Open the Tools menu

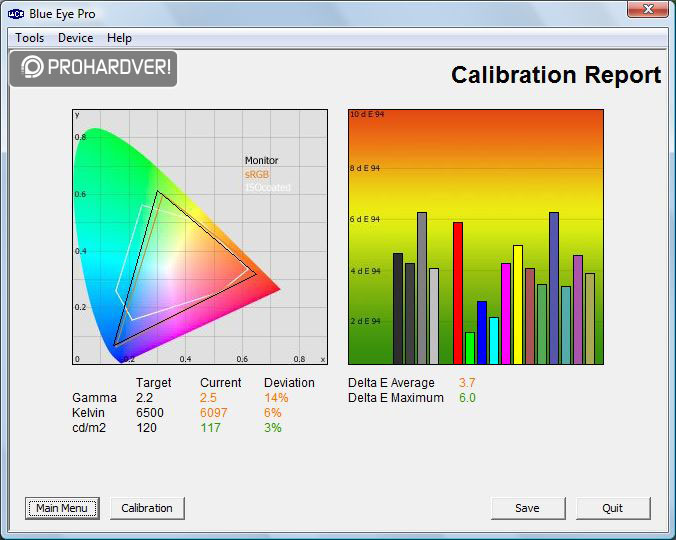coord(29,38)
